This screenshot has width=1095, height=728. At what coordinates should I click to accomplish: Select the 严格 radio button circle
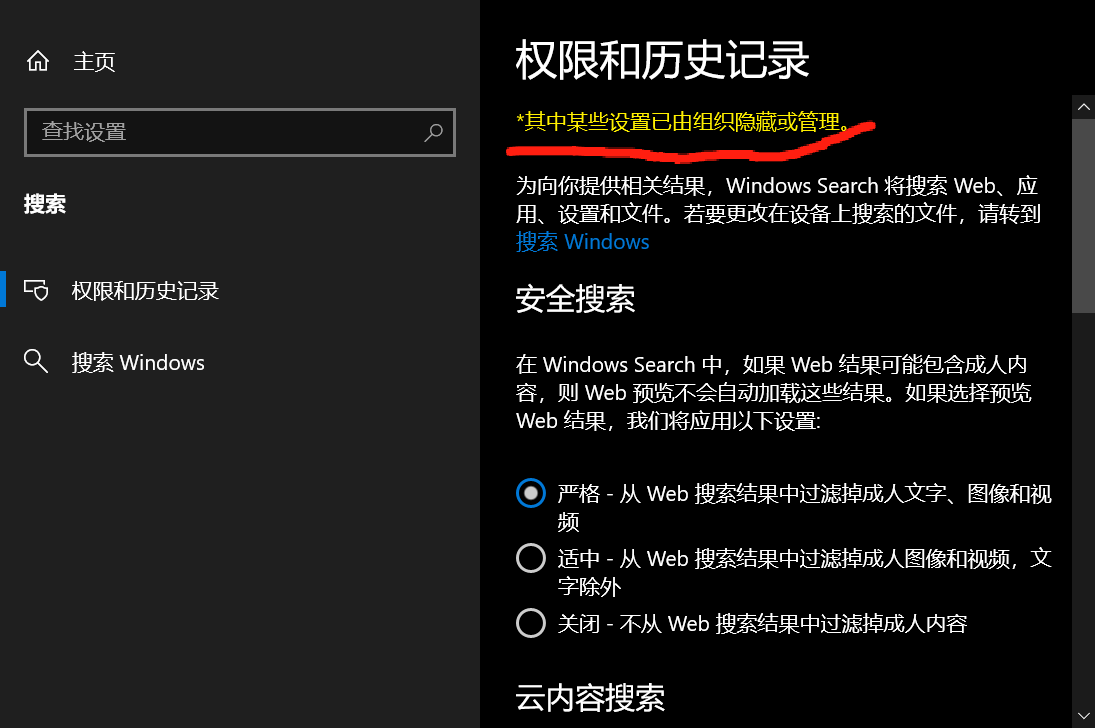531,493
